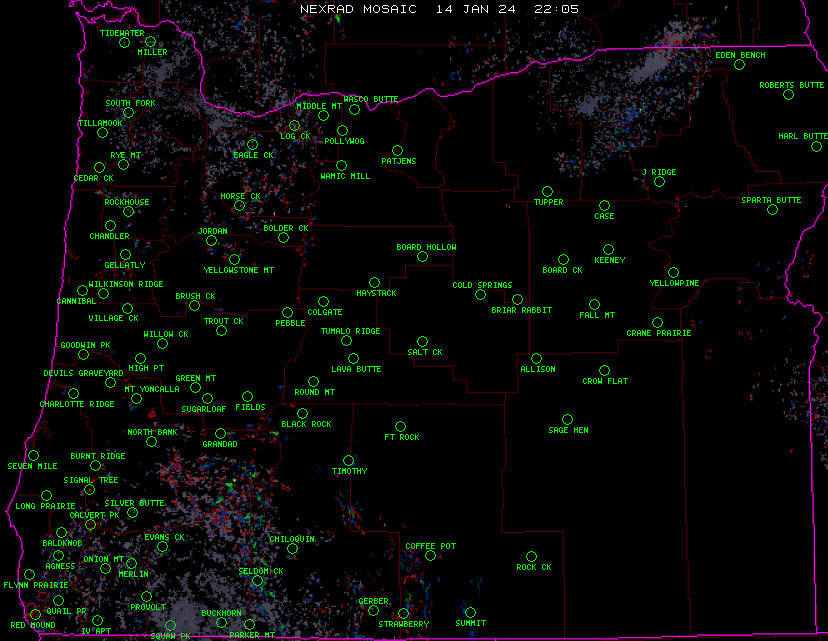
Task: Pick the SAGE HEN station marker
Action: [567, 420]
